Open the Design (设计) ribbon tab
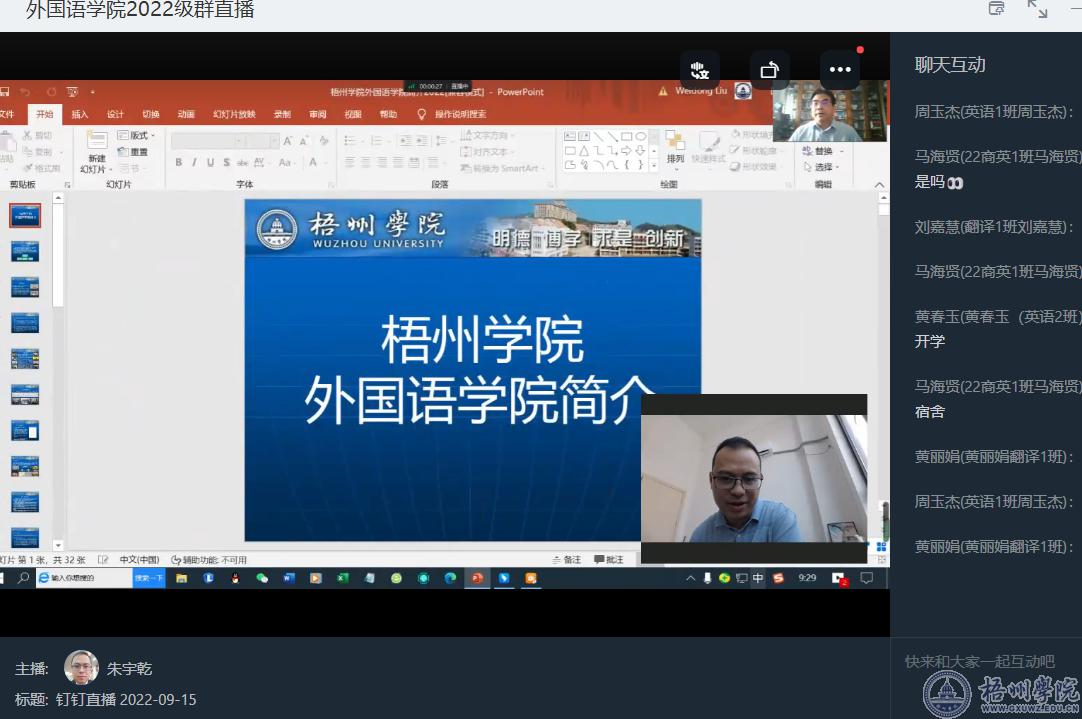Image resolution: width=1082 pixels, height=719 pixels. click(x=115, y=114)
